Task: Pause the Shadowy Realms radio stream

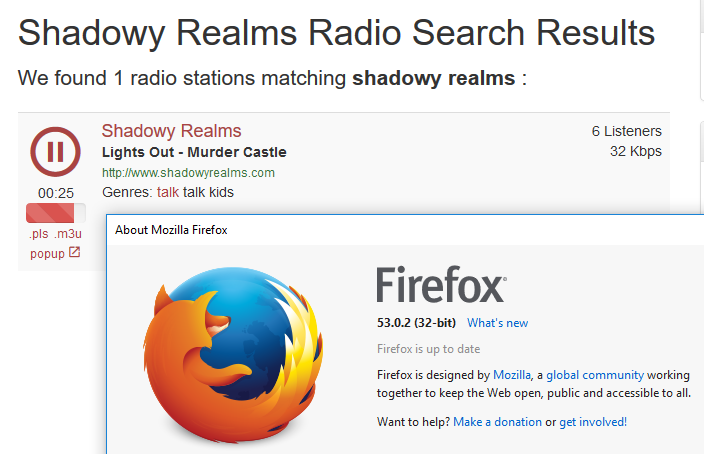Action: [x=56, y=152]
